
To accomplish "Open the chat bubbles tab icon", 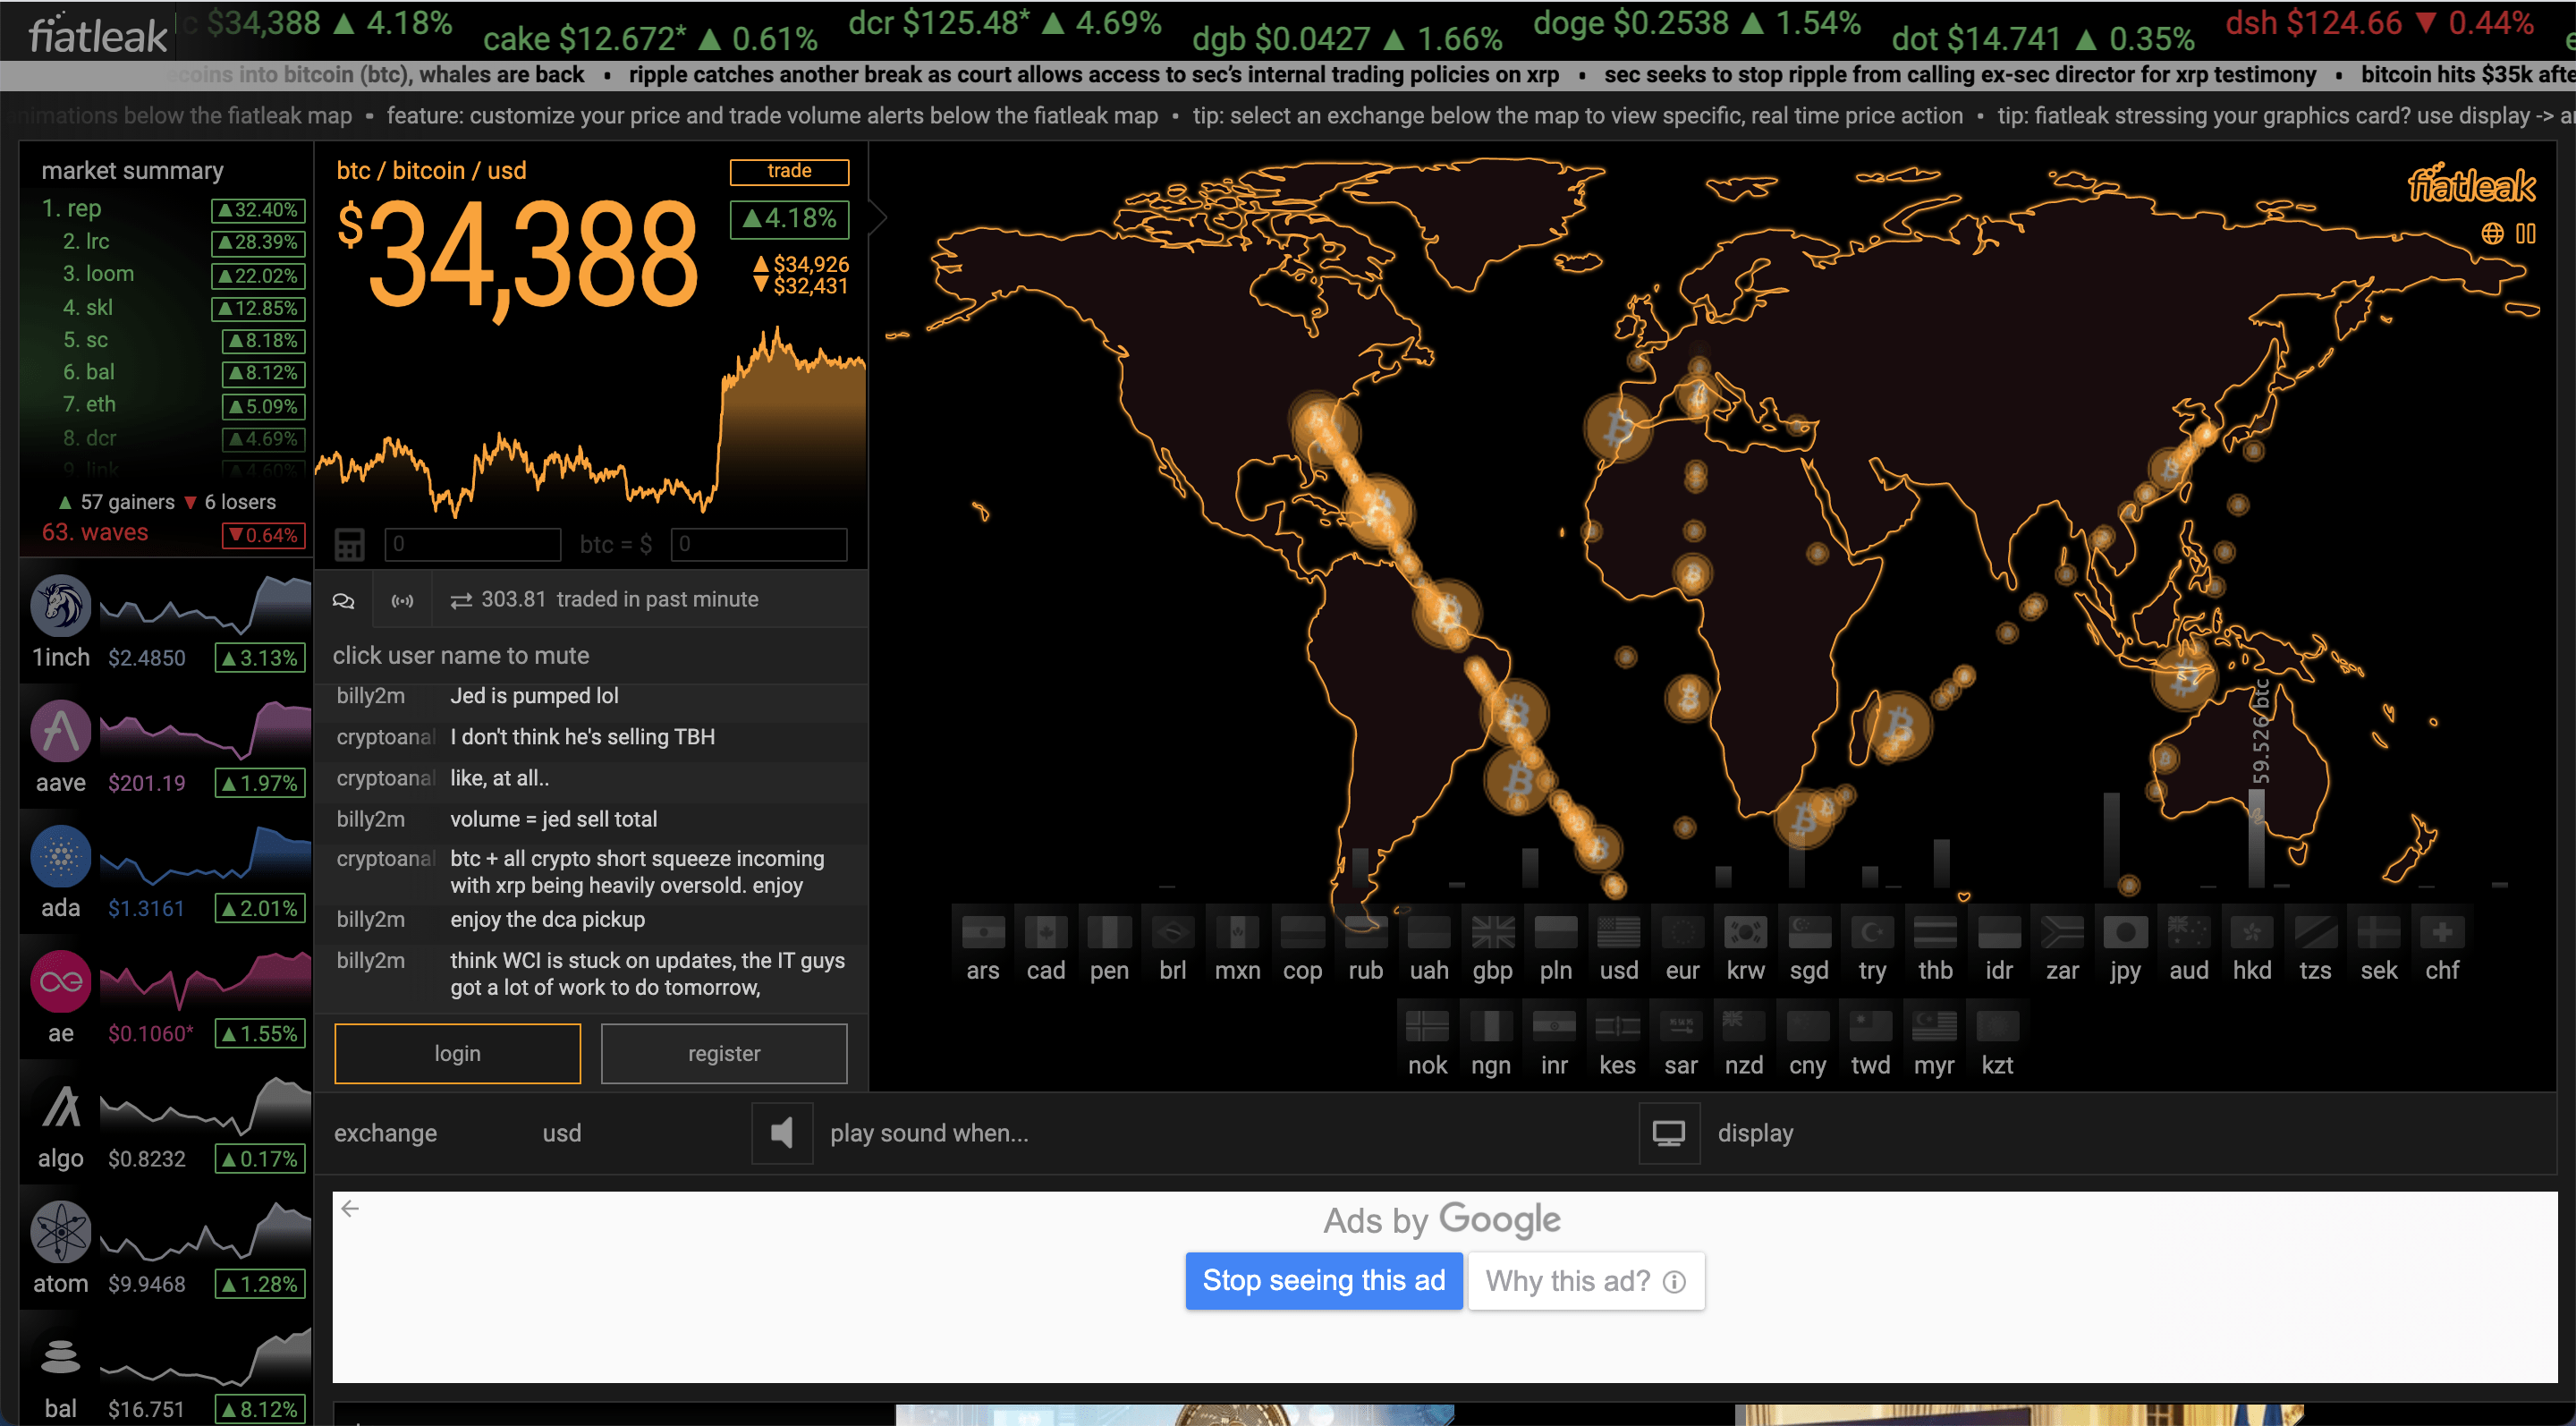I will click(343, 600).
